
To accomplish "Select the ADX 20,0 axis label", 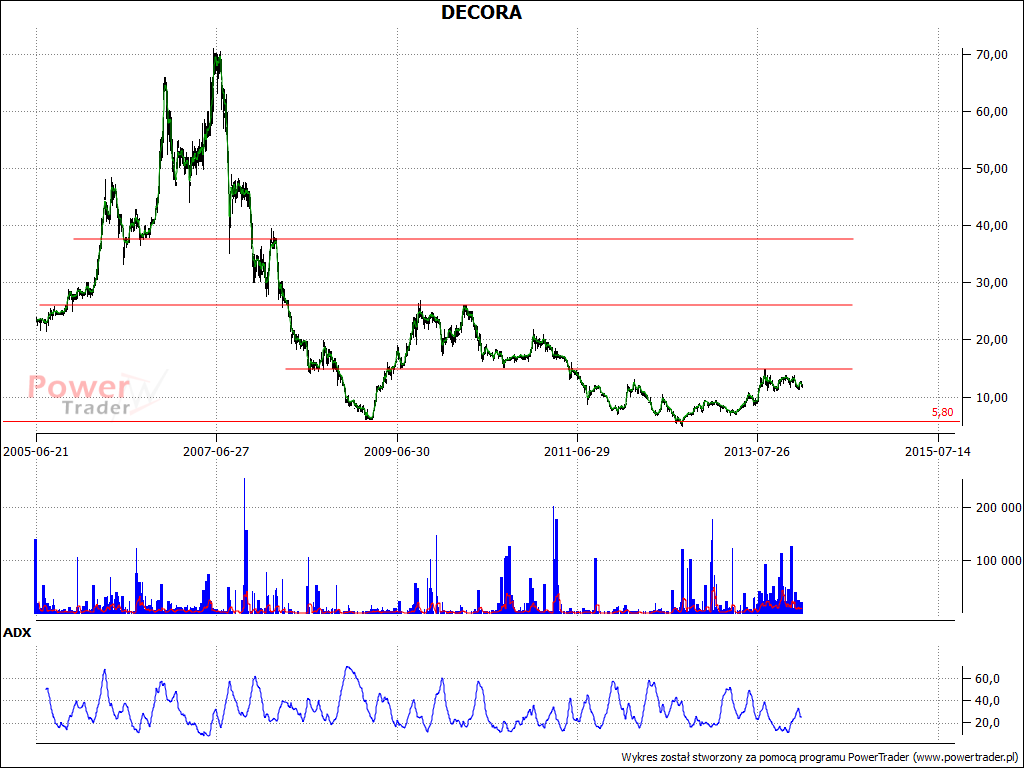I will [x=987, y=723].
